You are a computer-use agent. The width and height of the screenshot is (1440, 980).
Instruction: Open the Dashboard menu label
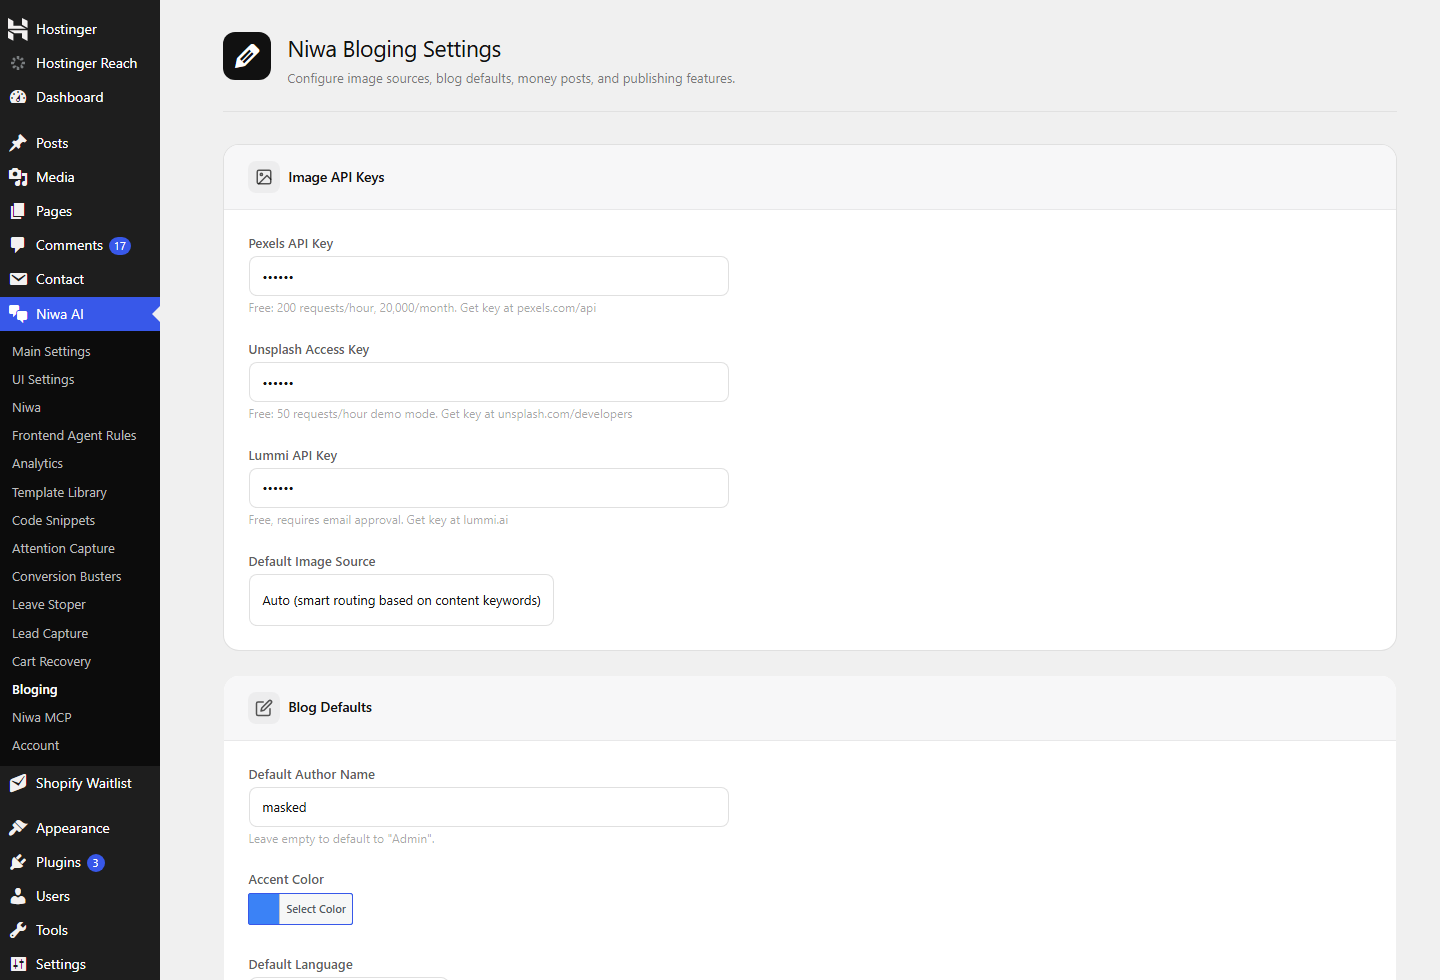[x=69, y=97]
